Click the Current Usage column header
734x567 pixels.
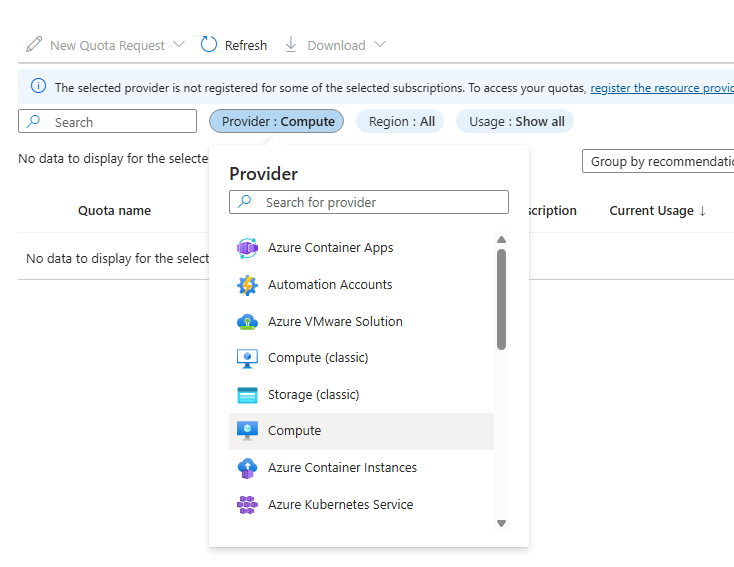(651, 211)
